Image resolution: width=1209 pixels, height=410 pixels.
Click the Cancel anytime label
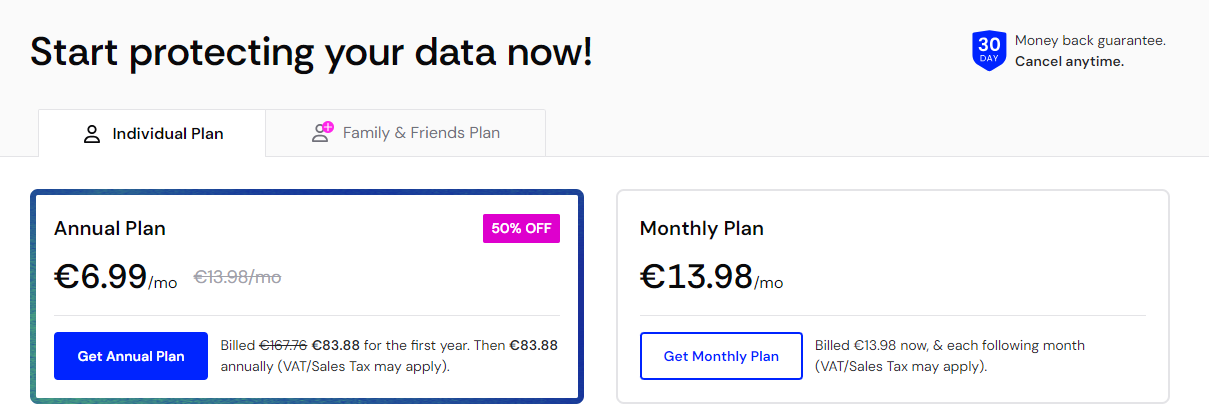click(x=1069, y=61)
